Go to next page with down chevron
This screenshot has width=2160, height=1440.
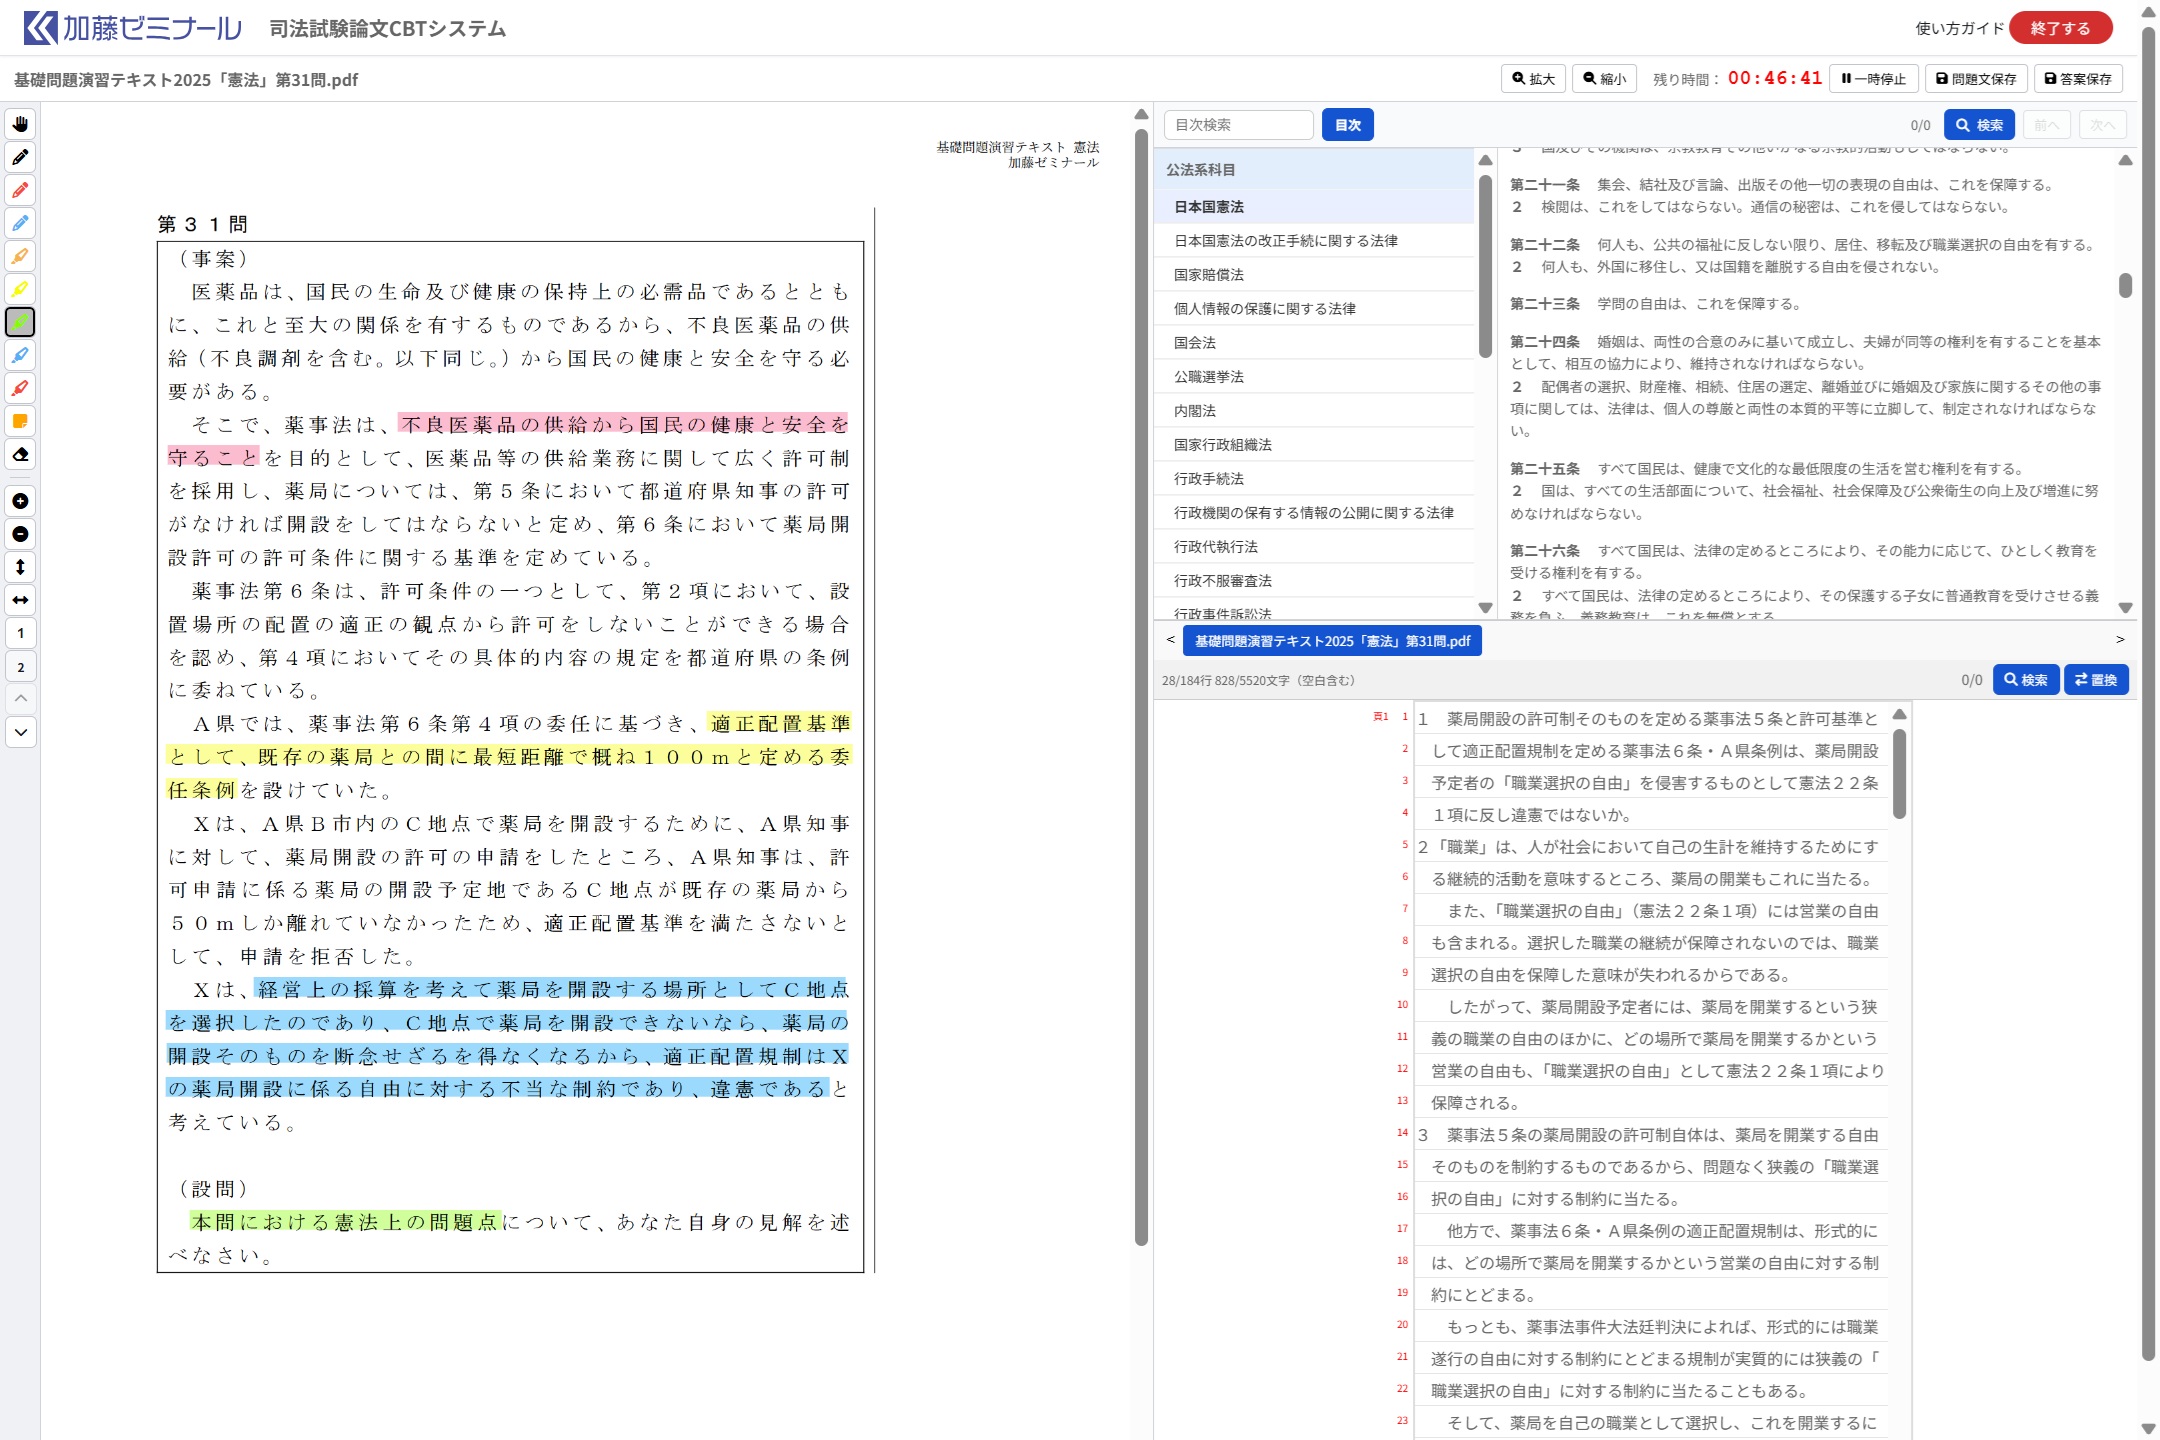coord(20,732)
